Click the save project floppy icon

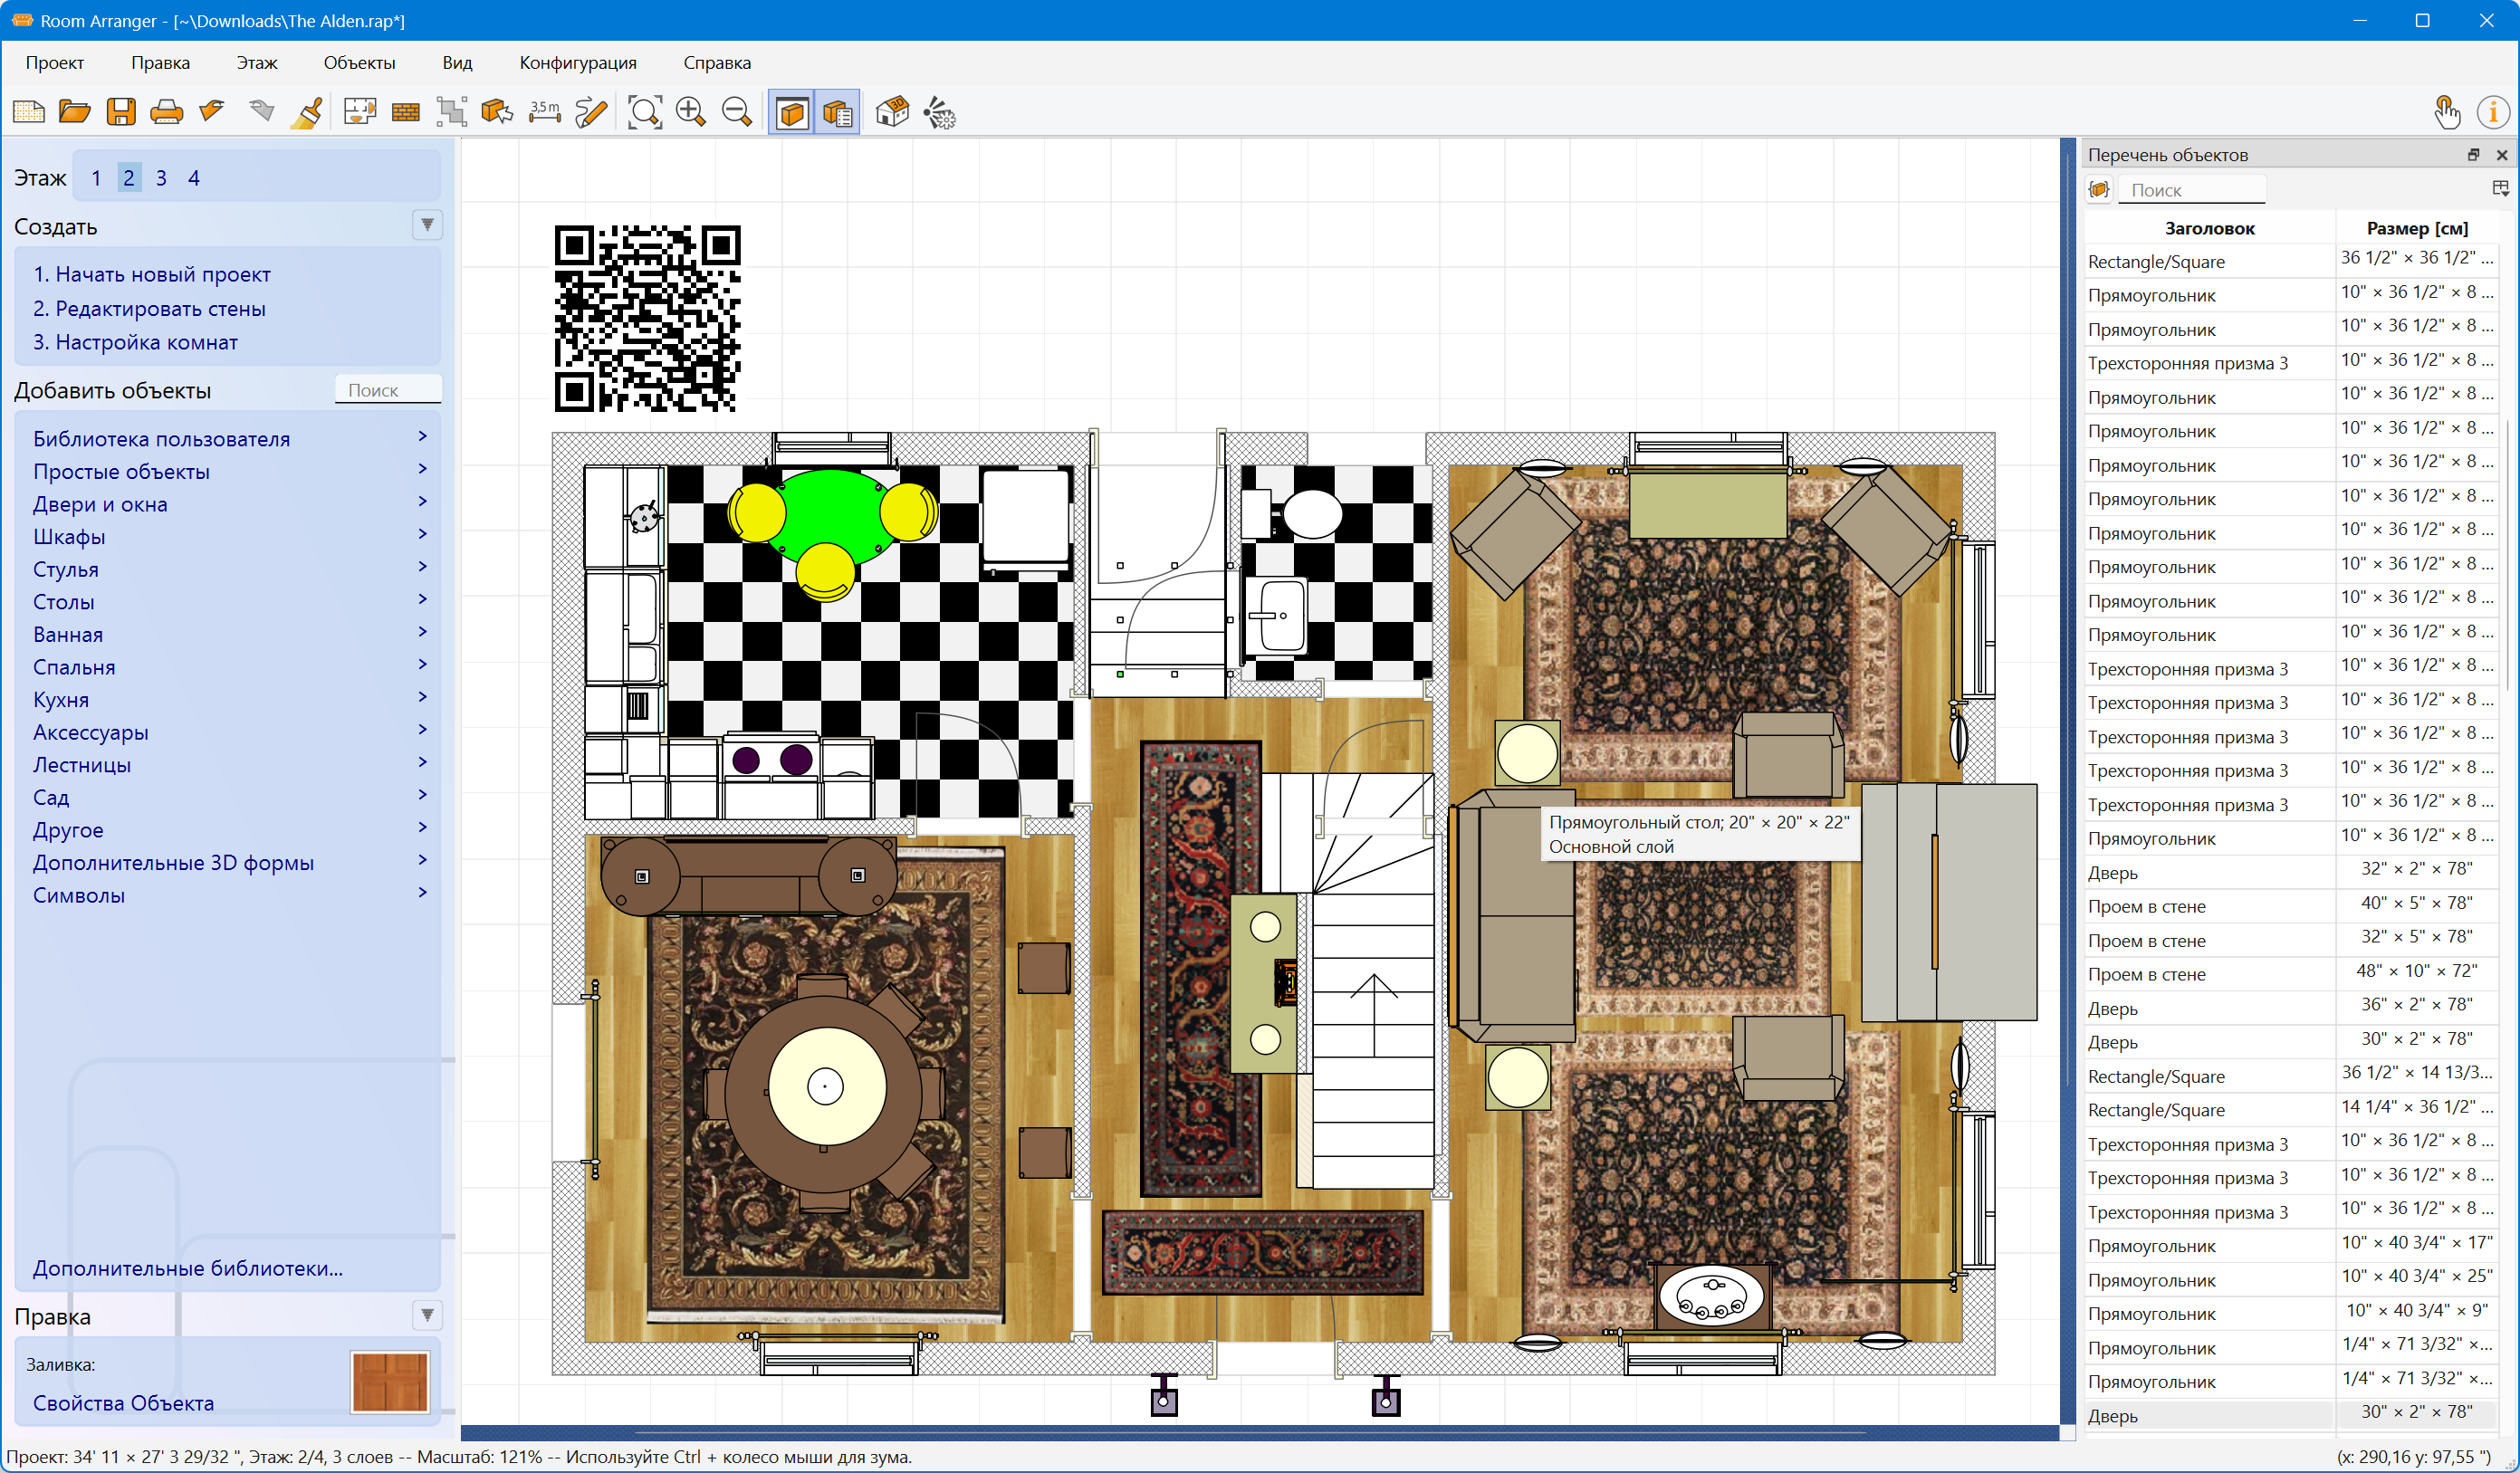[121, 112]
